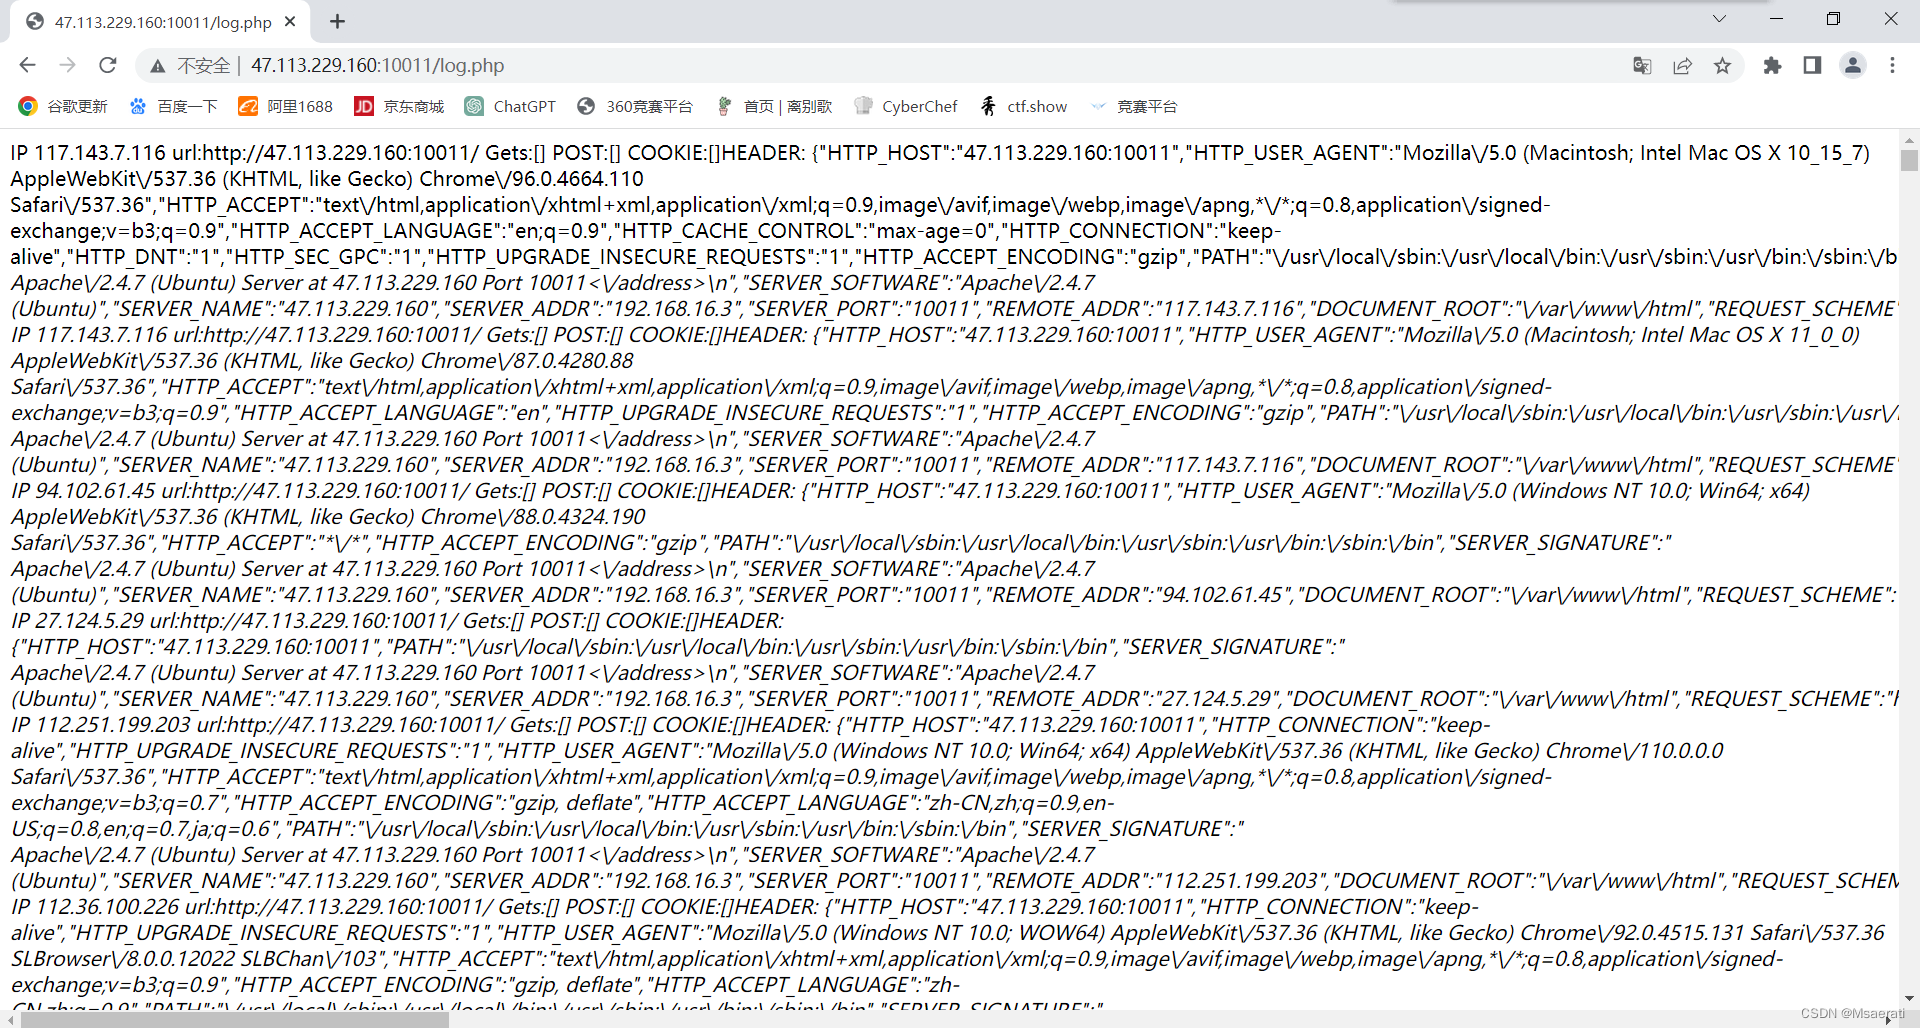Click the browser back arrow
1920x1028 pixels.
[x=27, y=65]
